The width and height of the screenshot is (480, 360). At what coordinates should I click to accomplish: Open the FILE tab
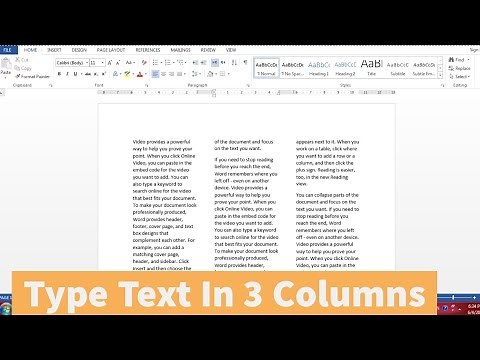8,50
